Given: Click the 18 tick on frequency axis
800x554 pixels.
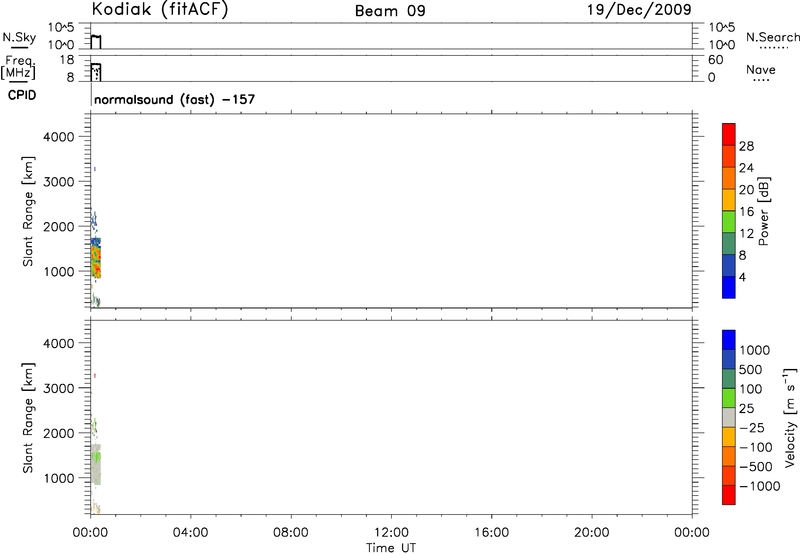Looking at the screenshot, I should pos(67,60).
